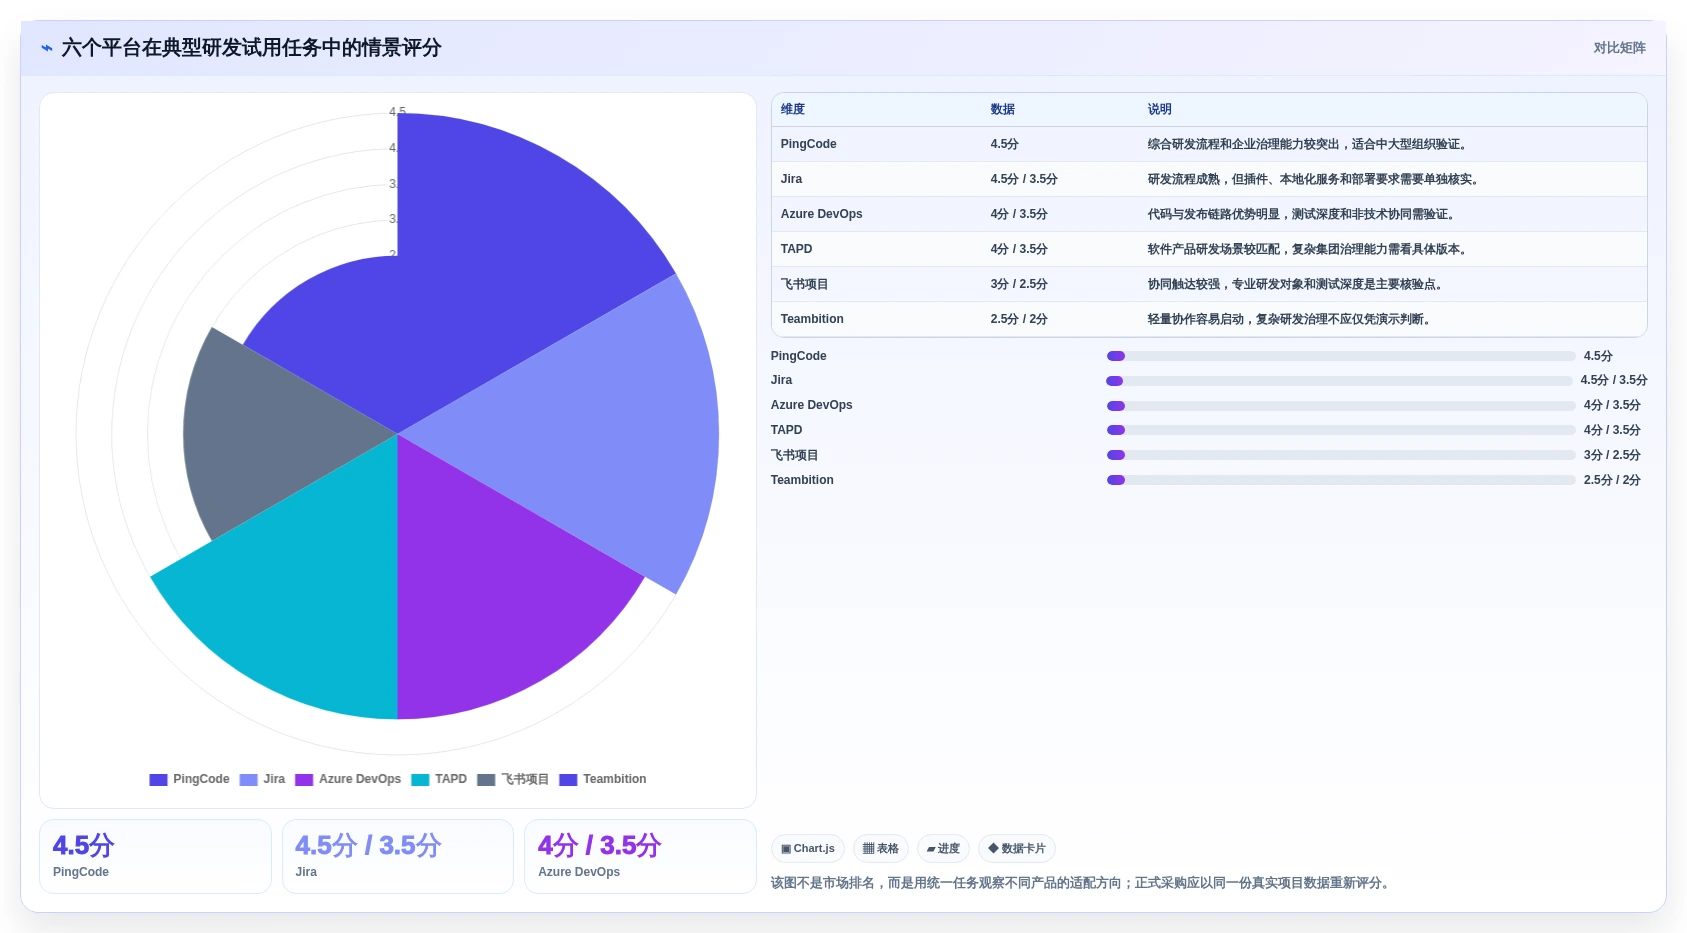Select 飞书项目 row in the table
This screenshot has height=933, width=1687.
tap(1209, 284)
